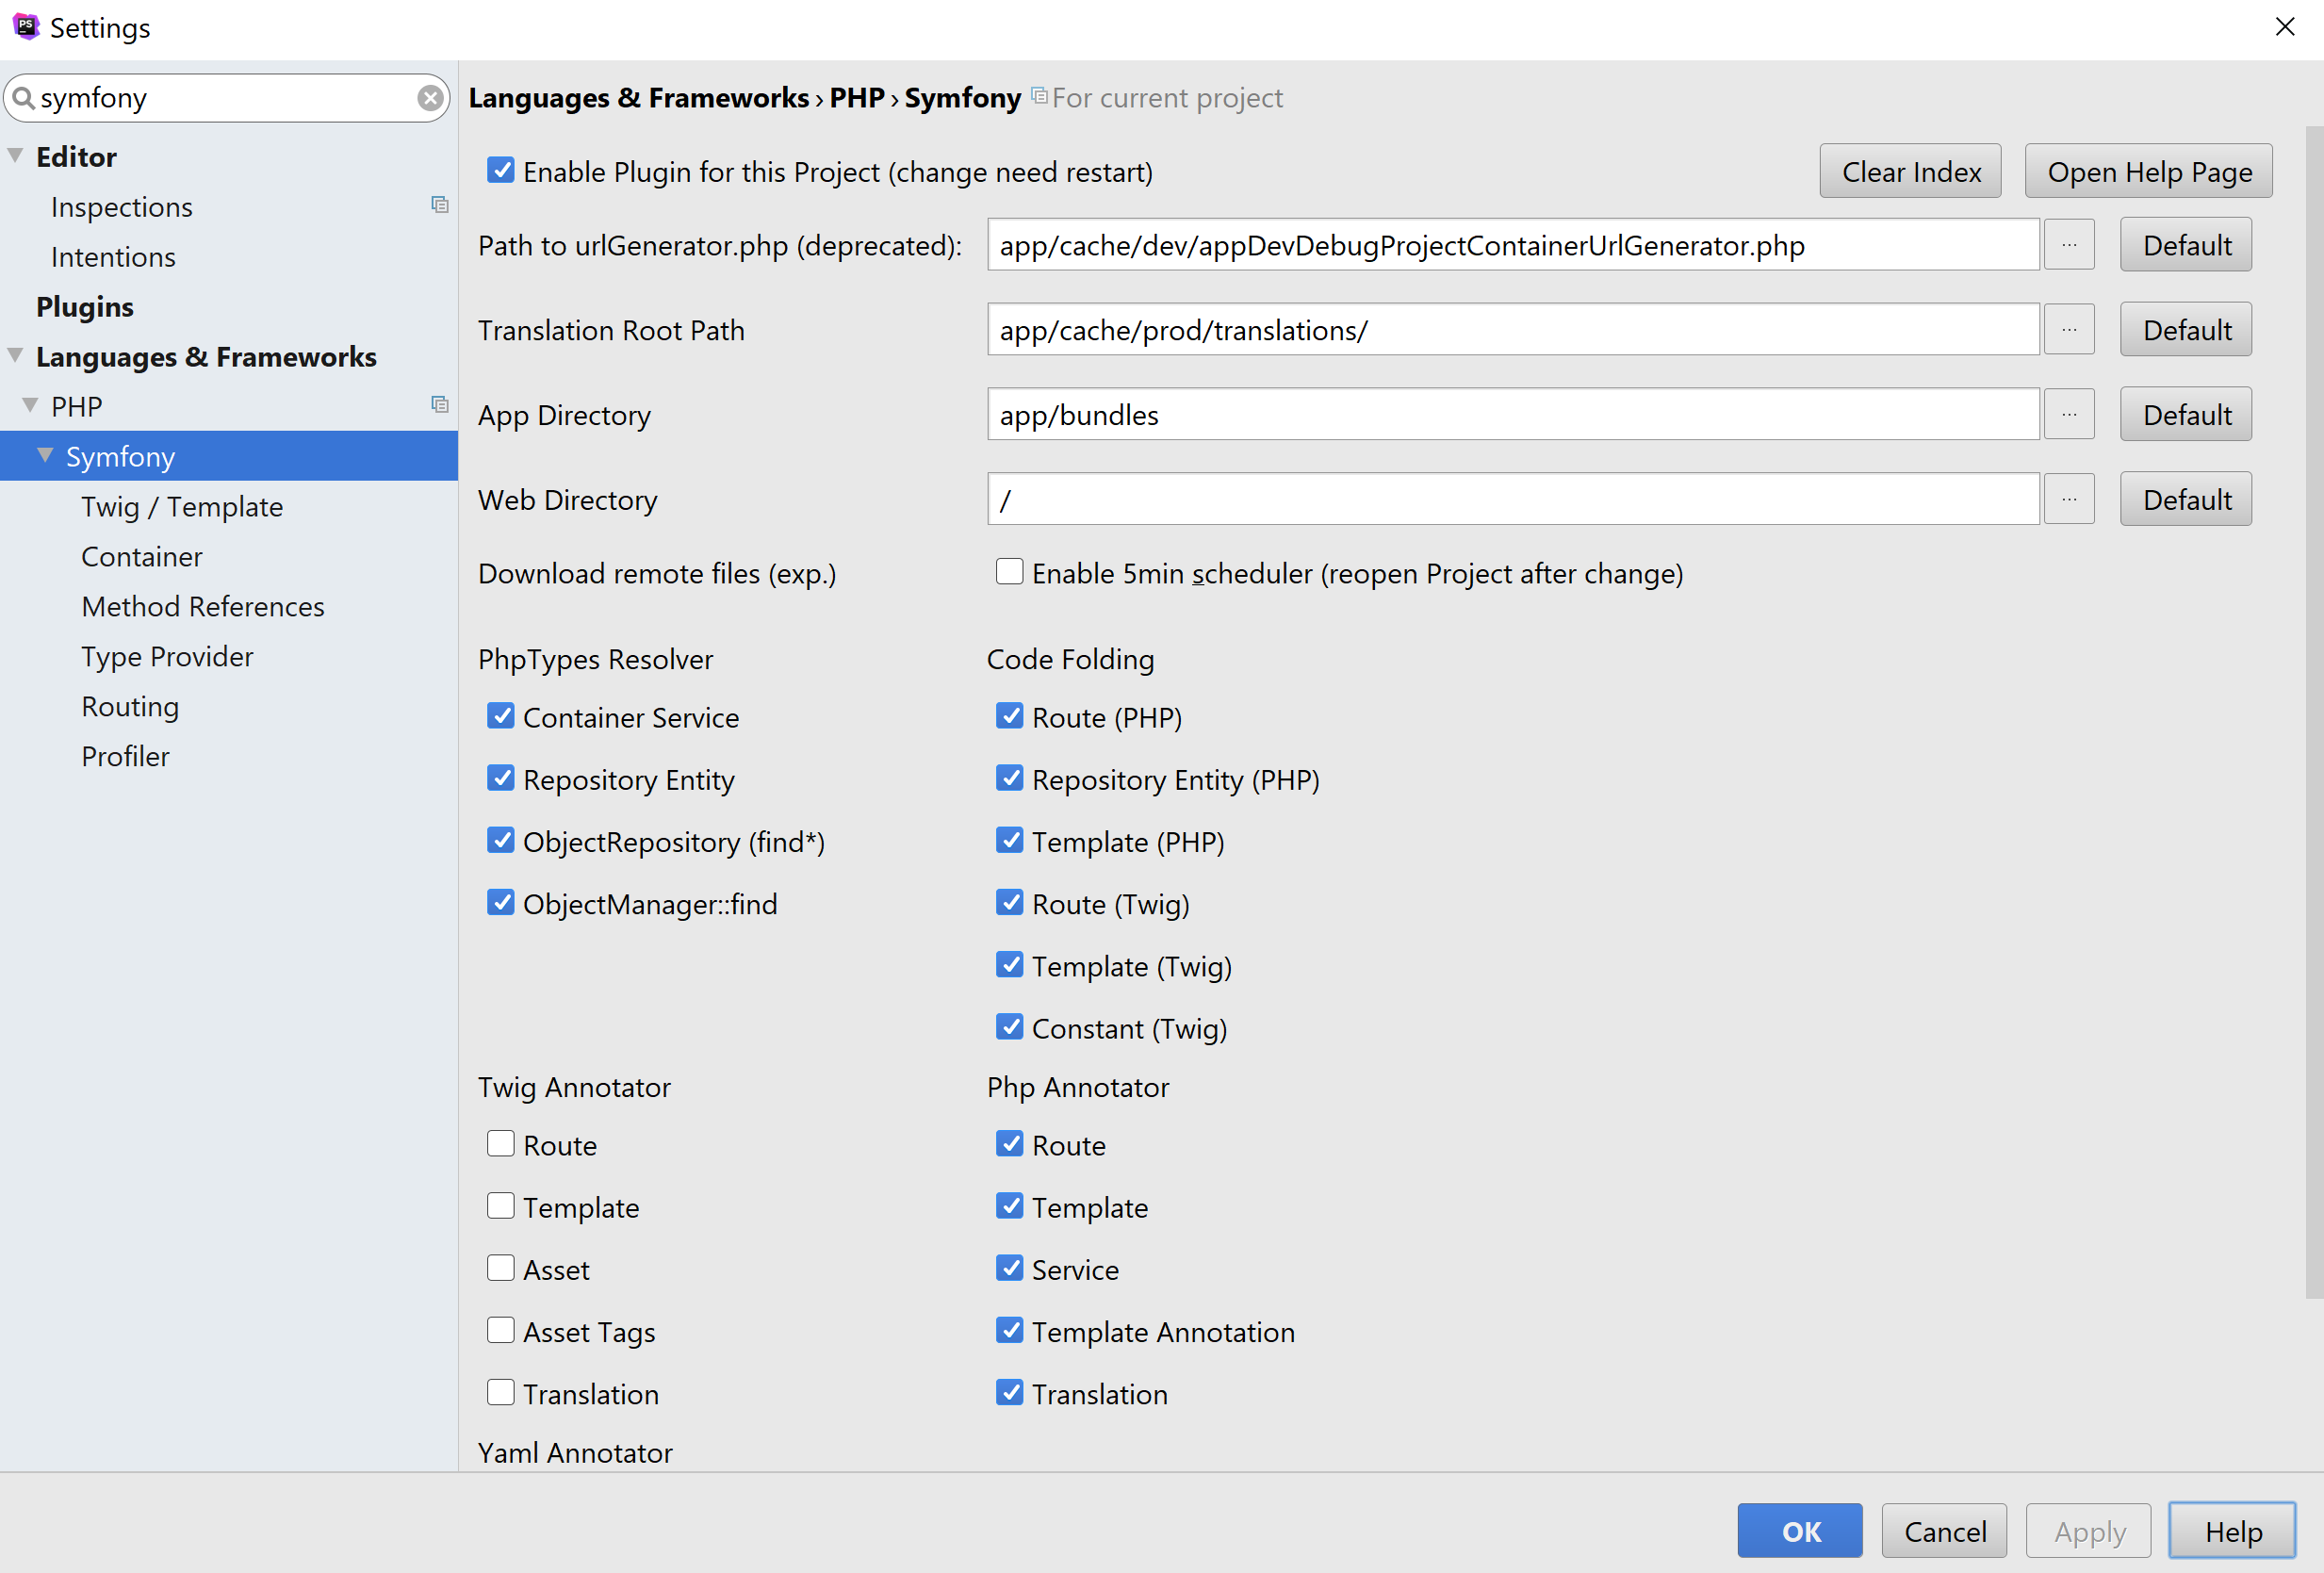2324x1573 pixels.
Task: Cancel the Settings dialog
Action: pyautogui.click(x=1944, y=1531)
